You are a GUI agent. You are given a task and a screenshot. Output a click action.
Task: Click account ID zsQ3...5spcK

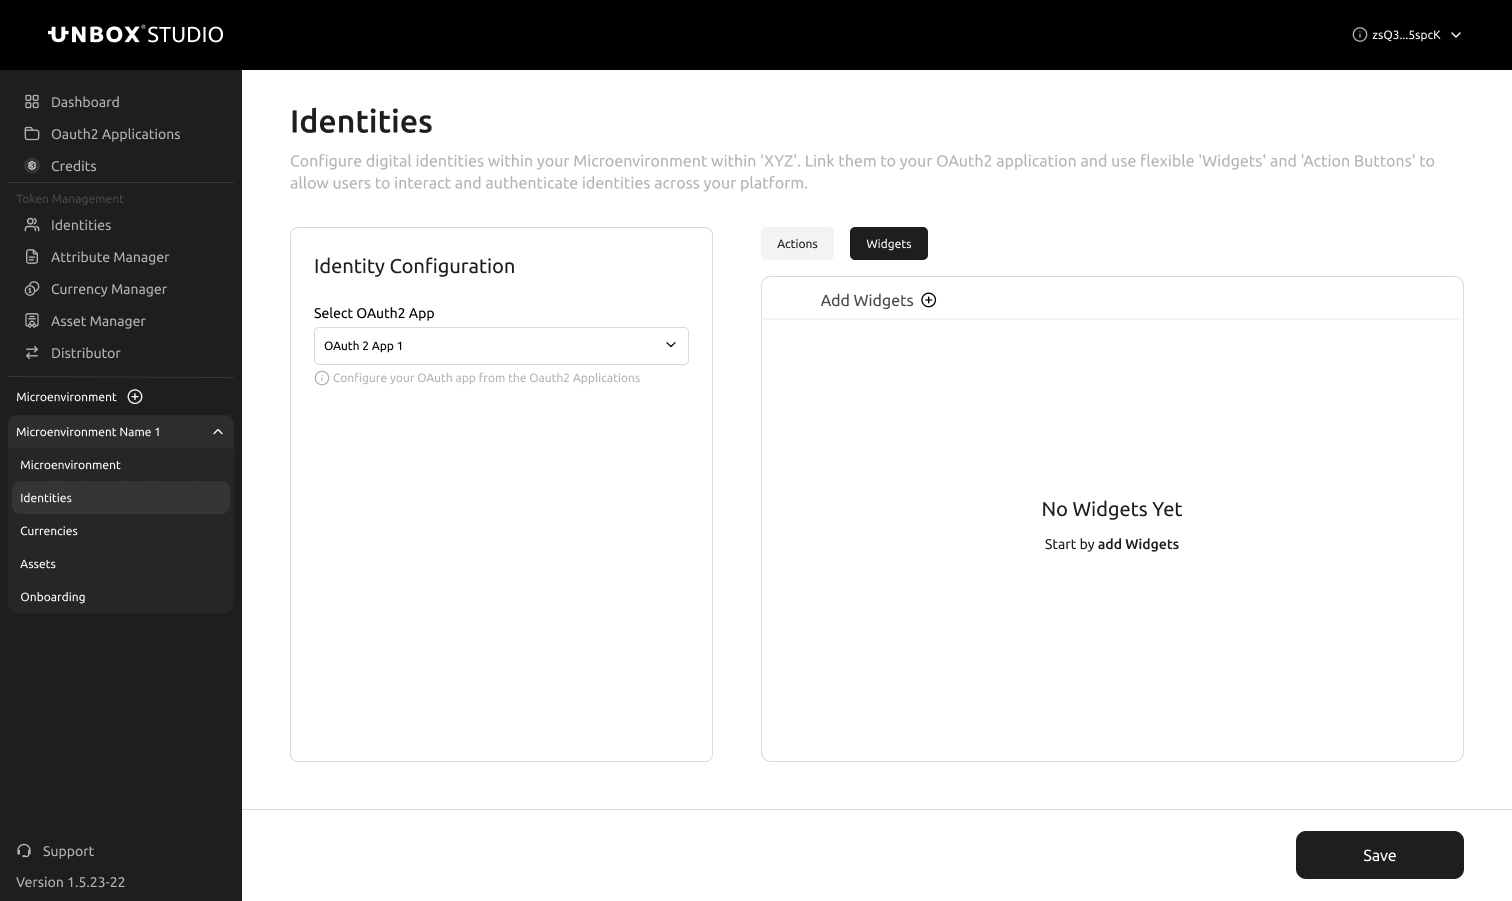click(x=1406, y=35)
